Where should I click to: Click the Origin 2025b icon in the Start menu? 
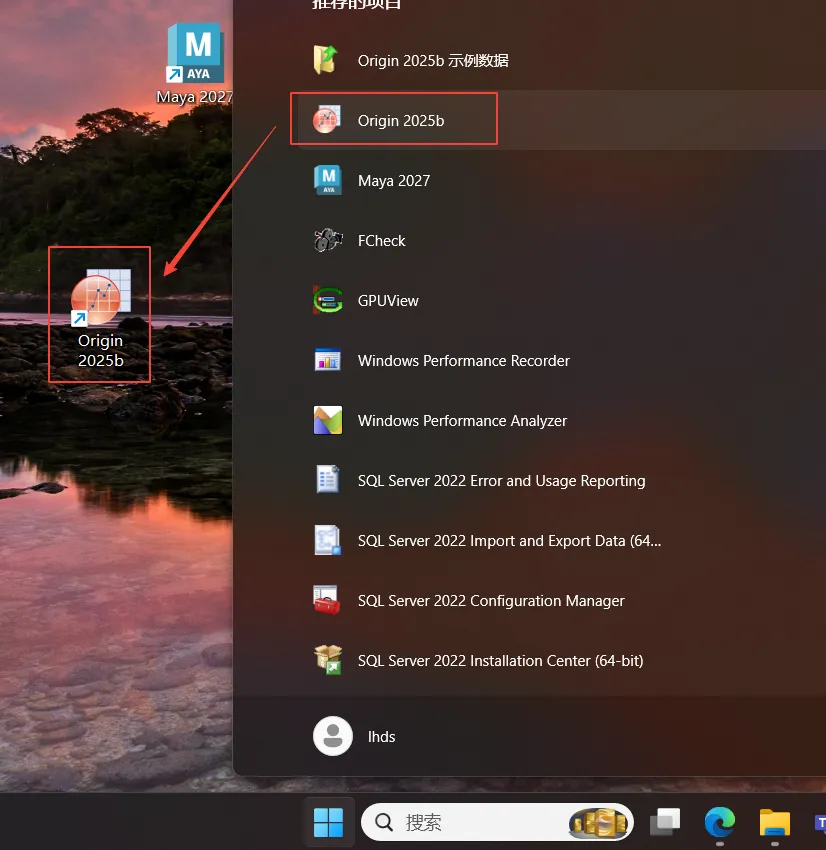coord(327,120)
